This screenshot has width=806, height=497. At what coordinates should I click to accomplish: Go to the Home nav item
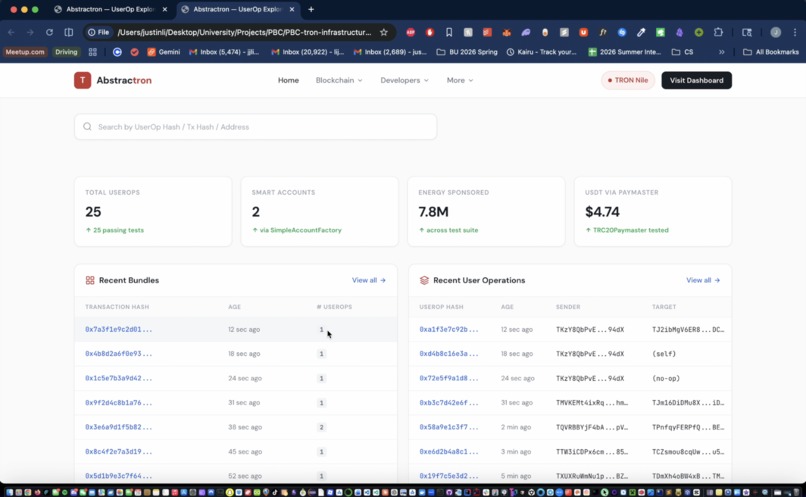click(x=288, y=80)
